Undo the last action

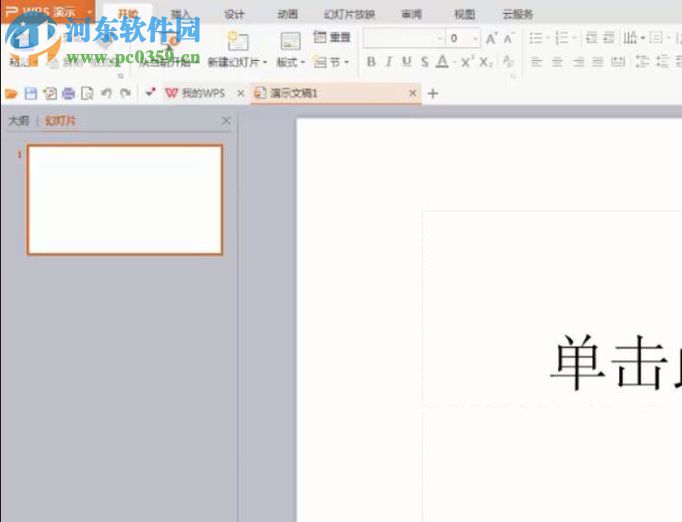coord(107,93)
